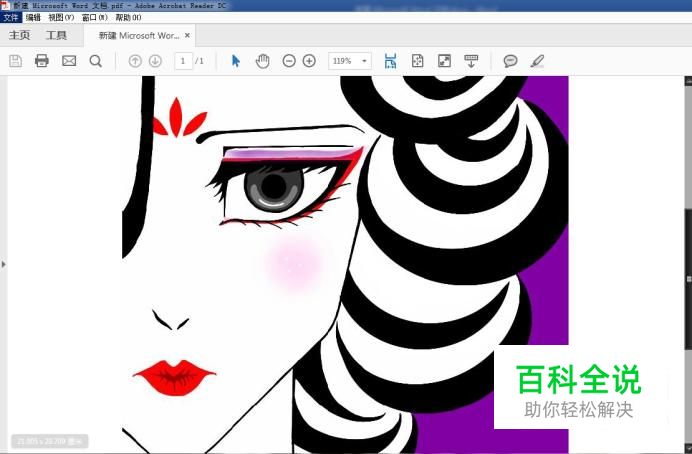Send file by email envelope icon
Screen dimensions: 692x454
point(69,60)
